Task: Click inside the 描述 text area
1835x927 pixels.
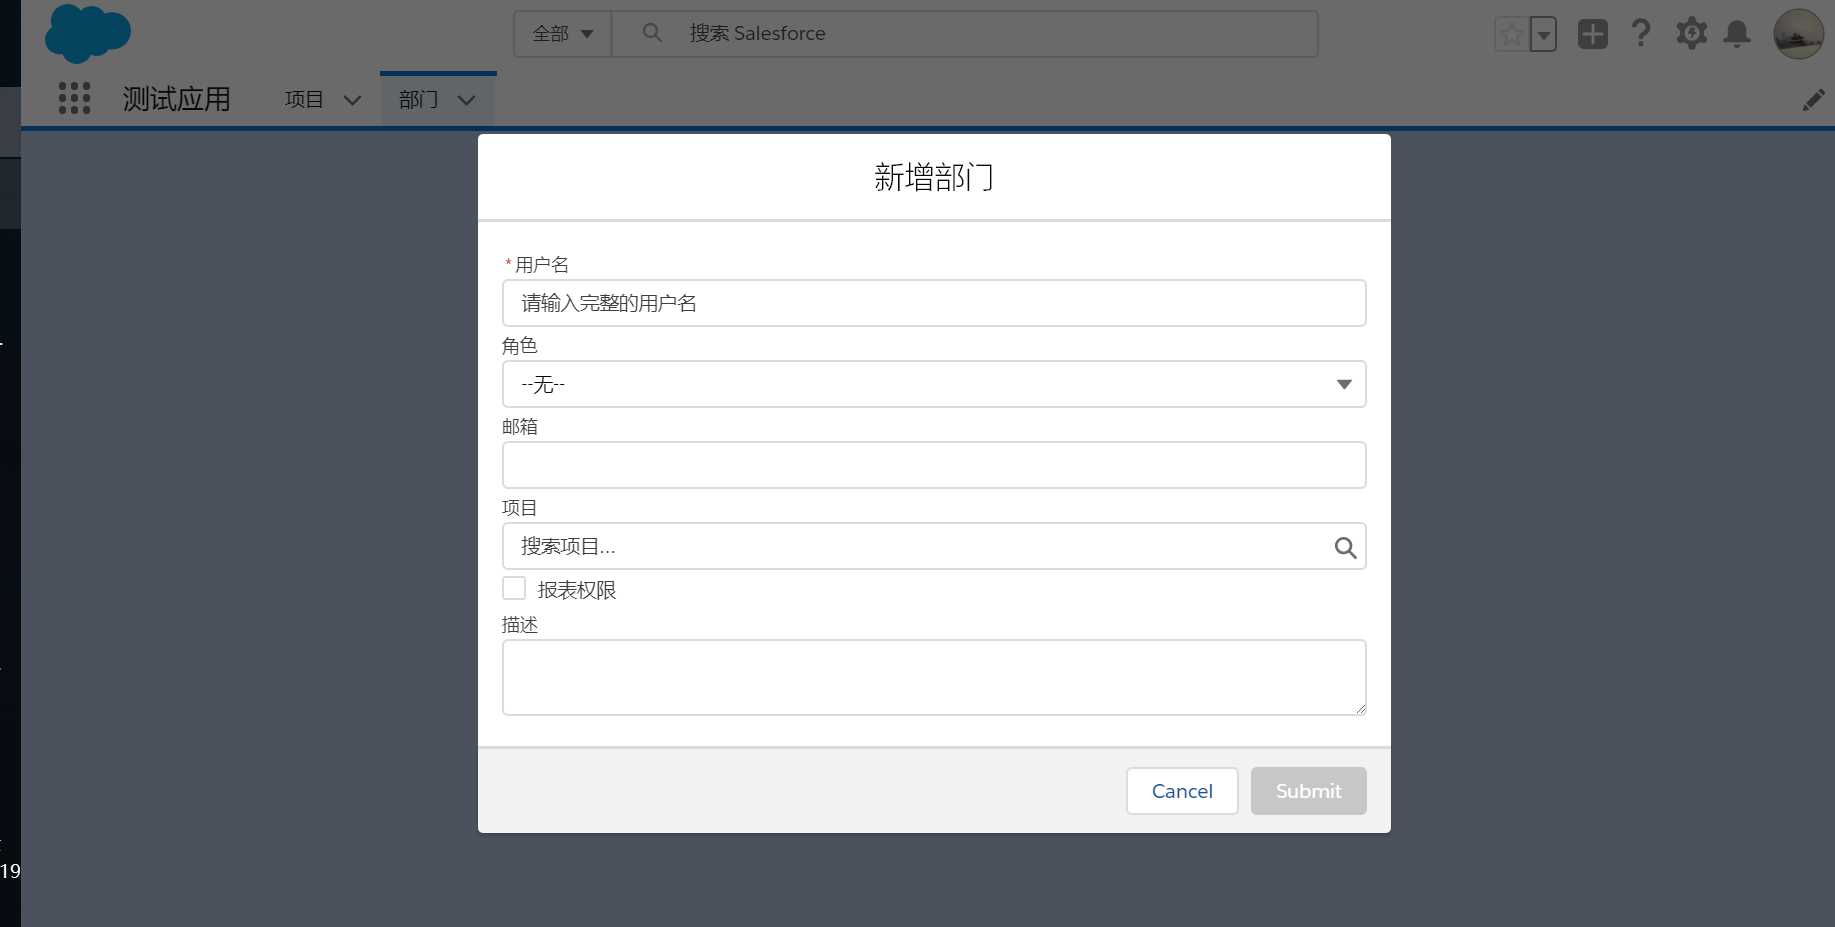Action: pyautogui.click(x=934, y=677)
